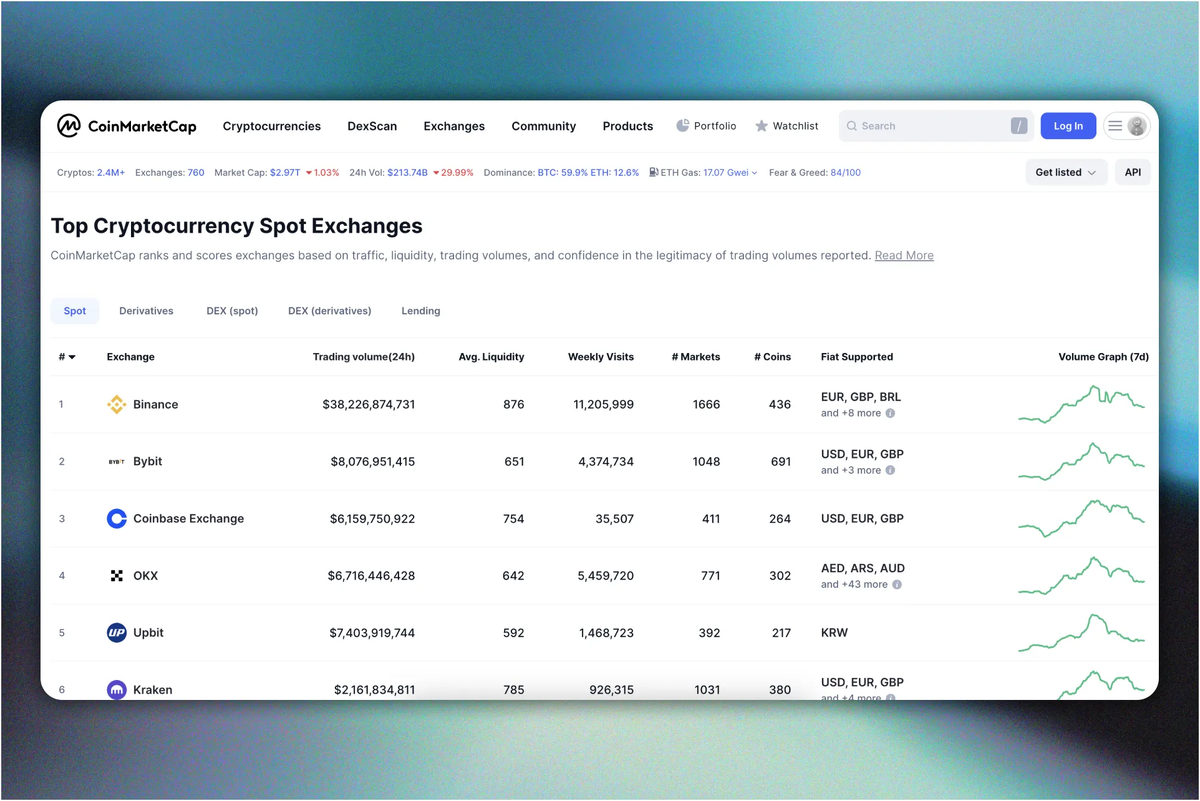Click the Coinbase Exchange logo icon
The image size is (1200, 801).
(x=116, y=519)
